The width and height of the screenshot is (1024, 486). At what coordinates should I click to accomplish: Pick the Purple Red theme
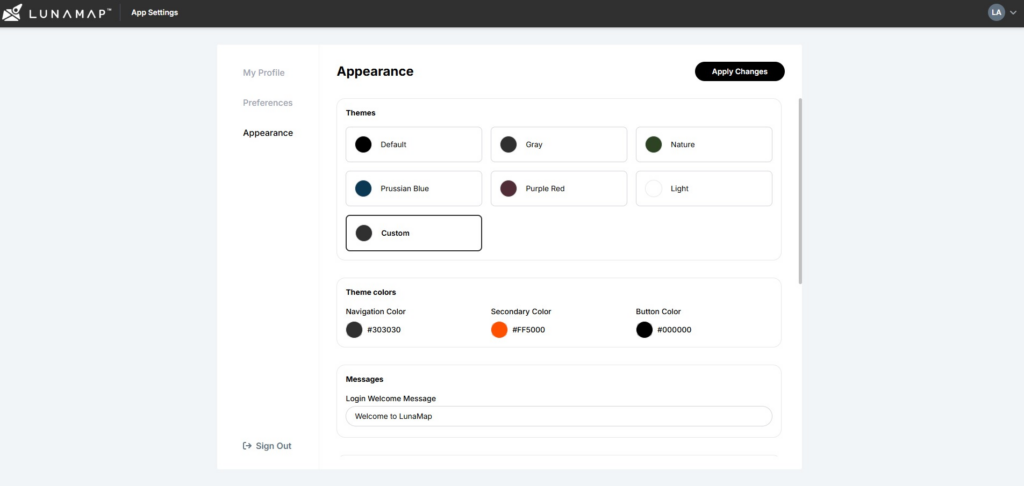pyautogui.click(x=558, y=188)
